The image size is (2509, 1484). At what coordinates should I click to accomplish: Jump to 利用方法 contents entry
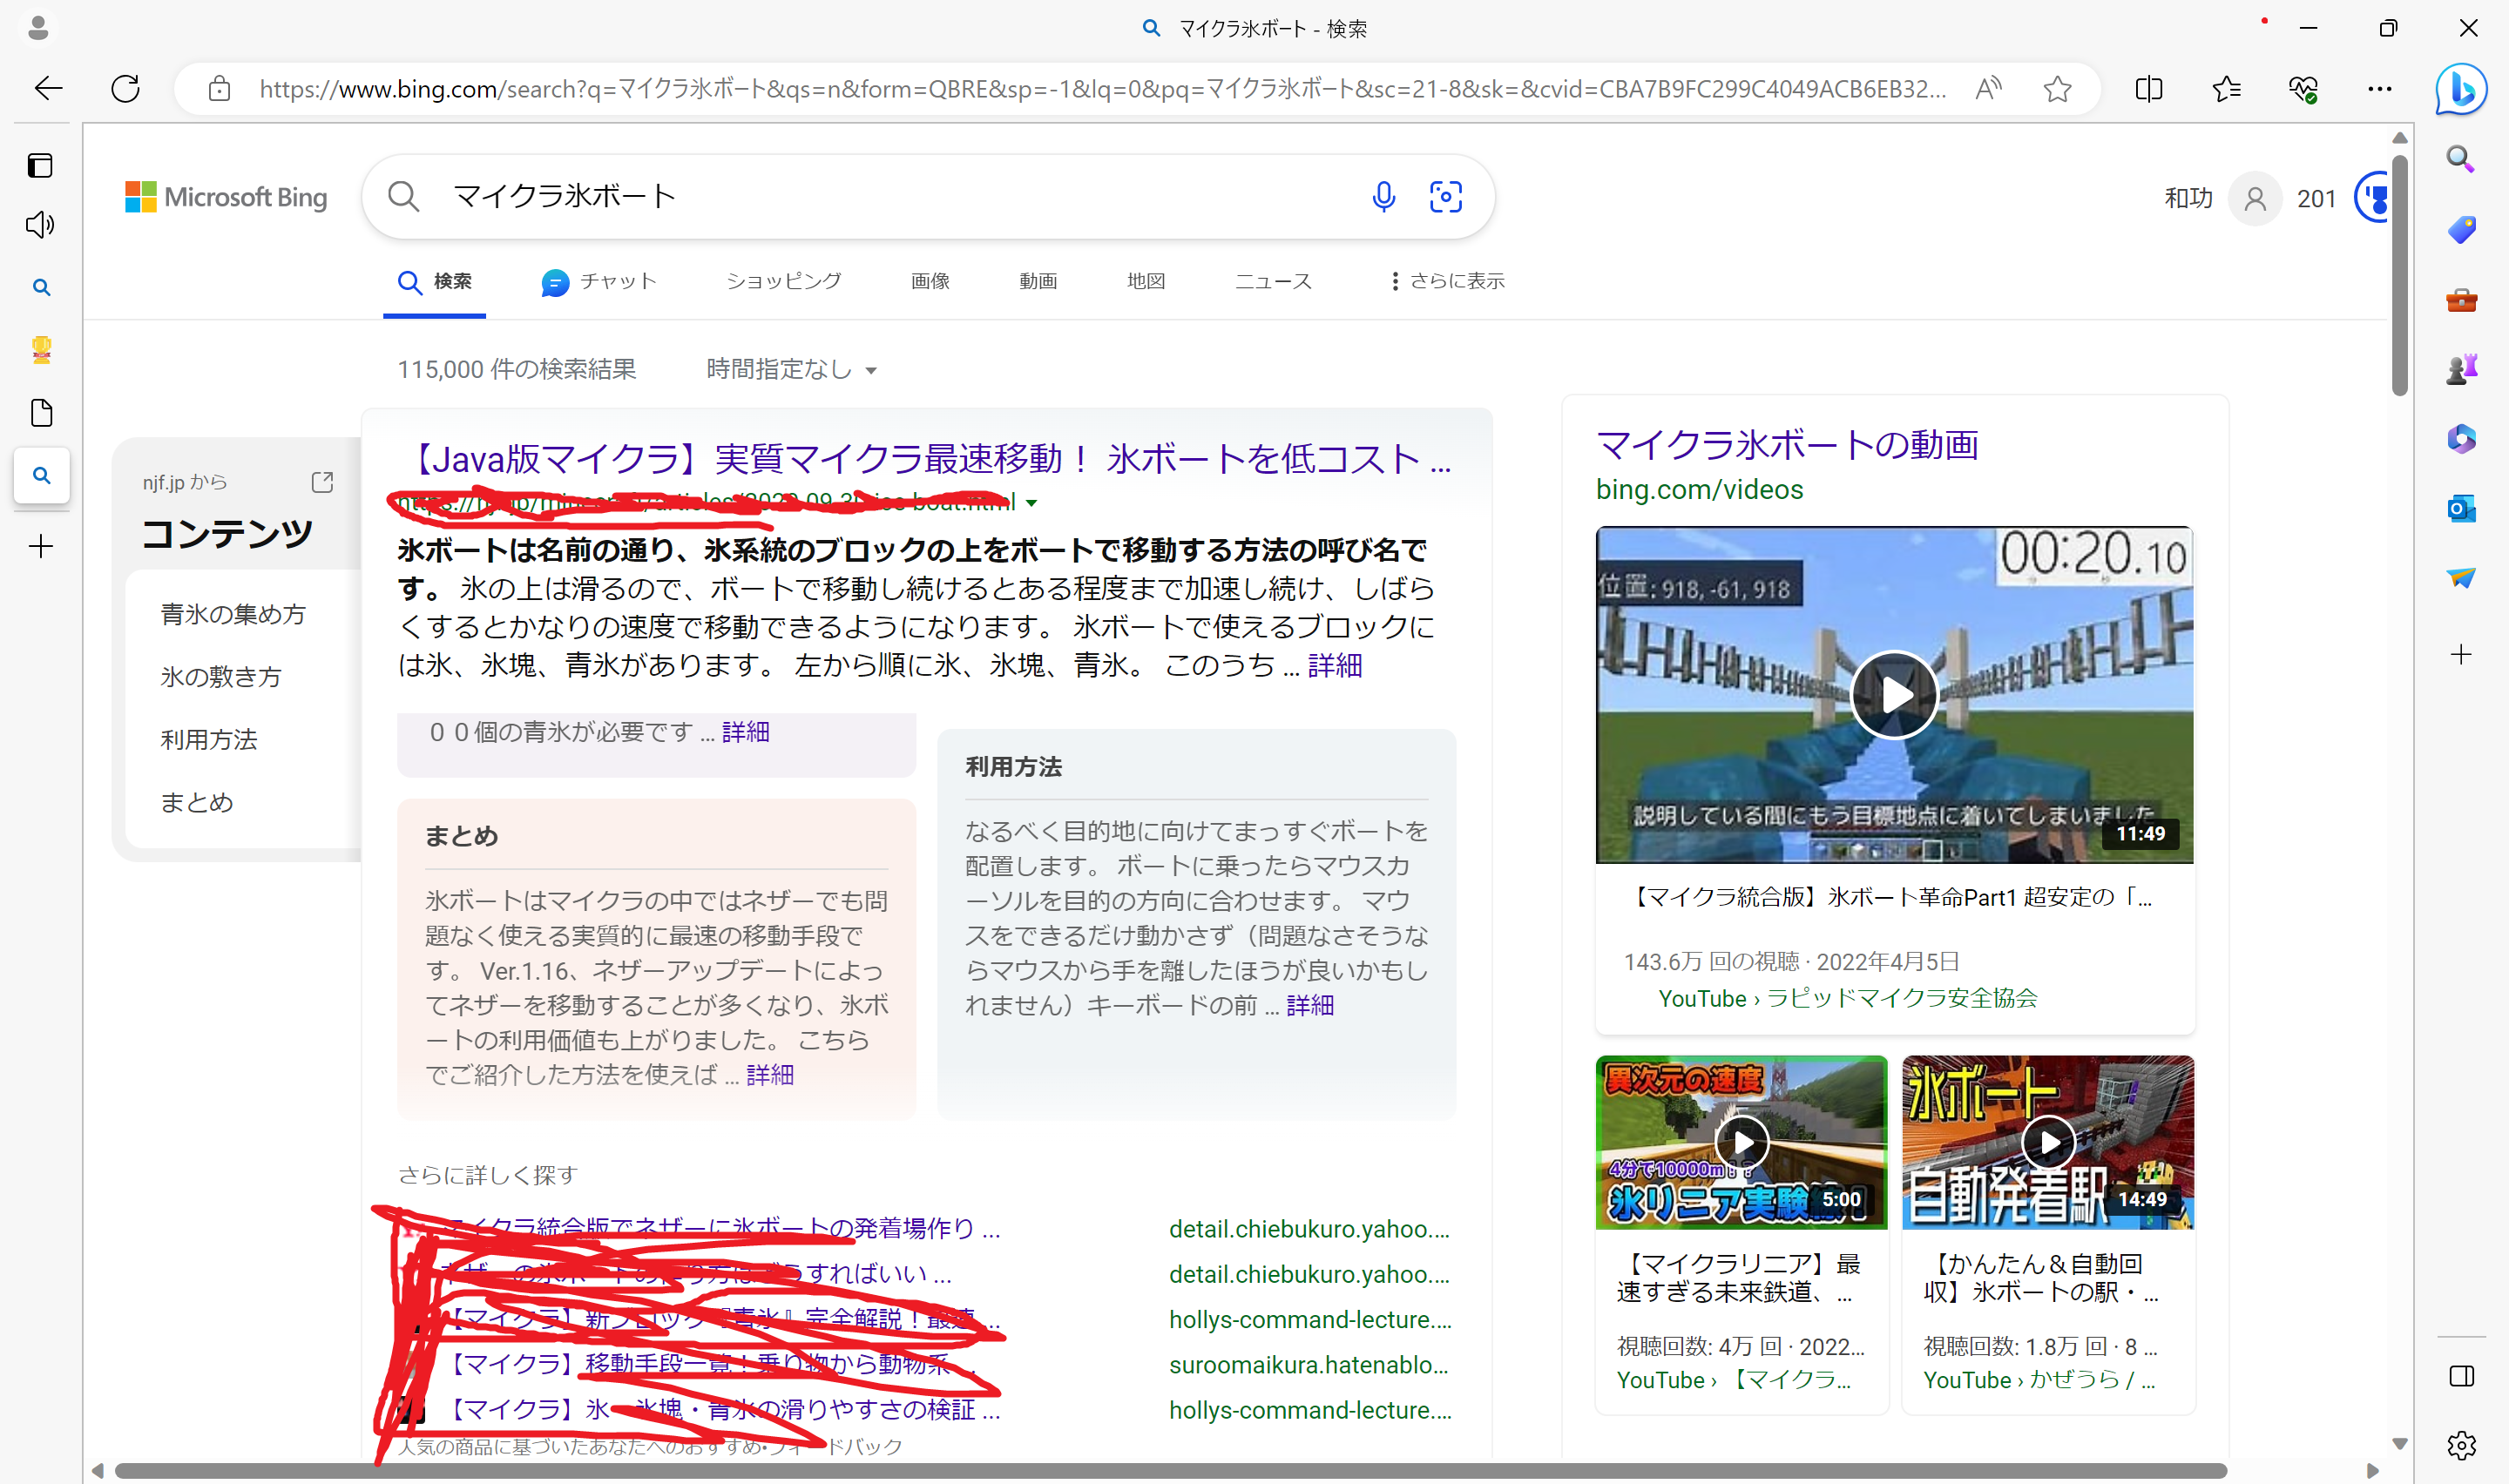209,740
